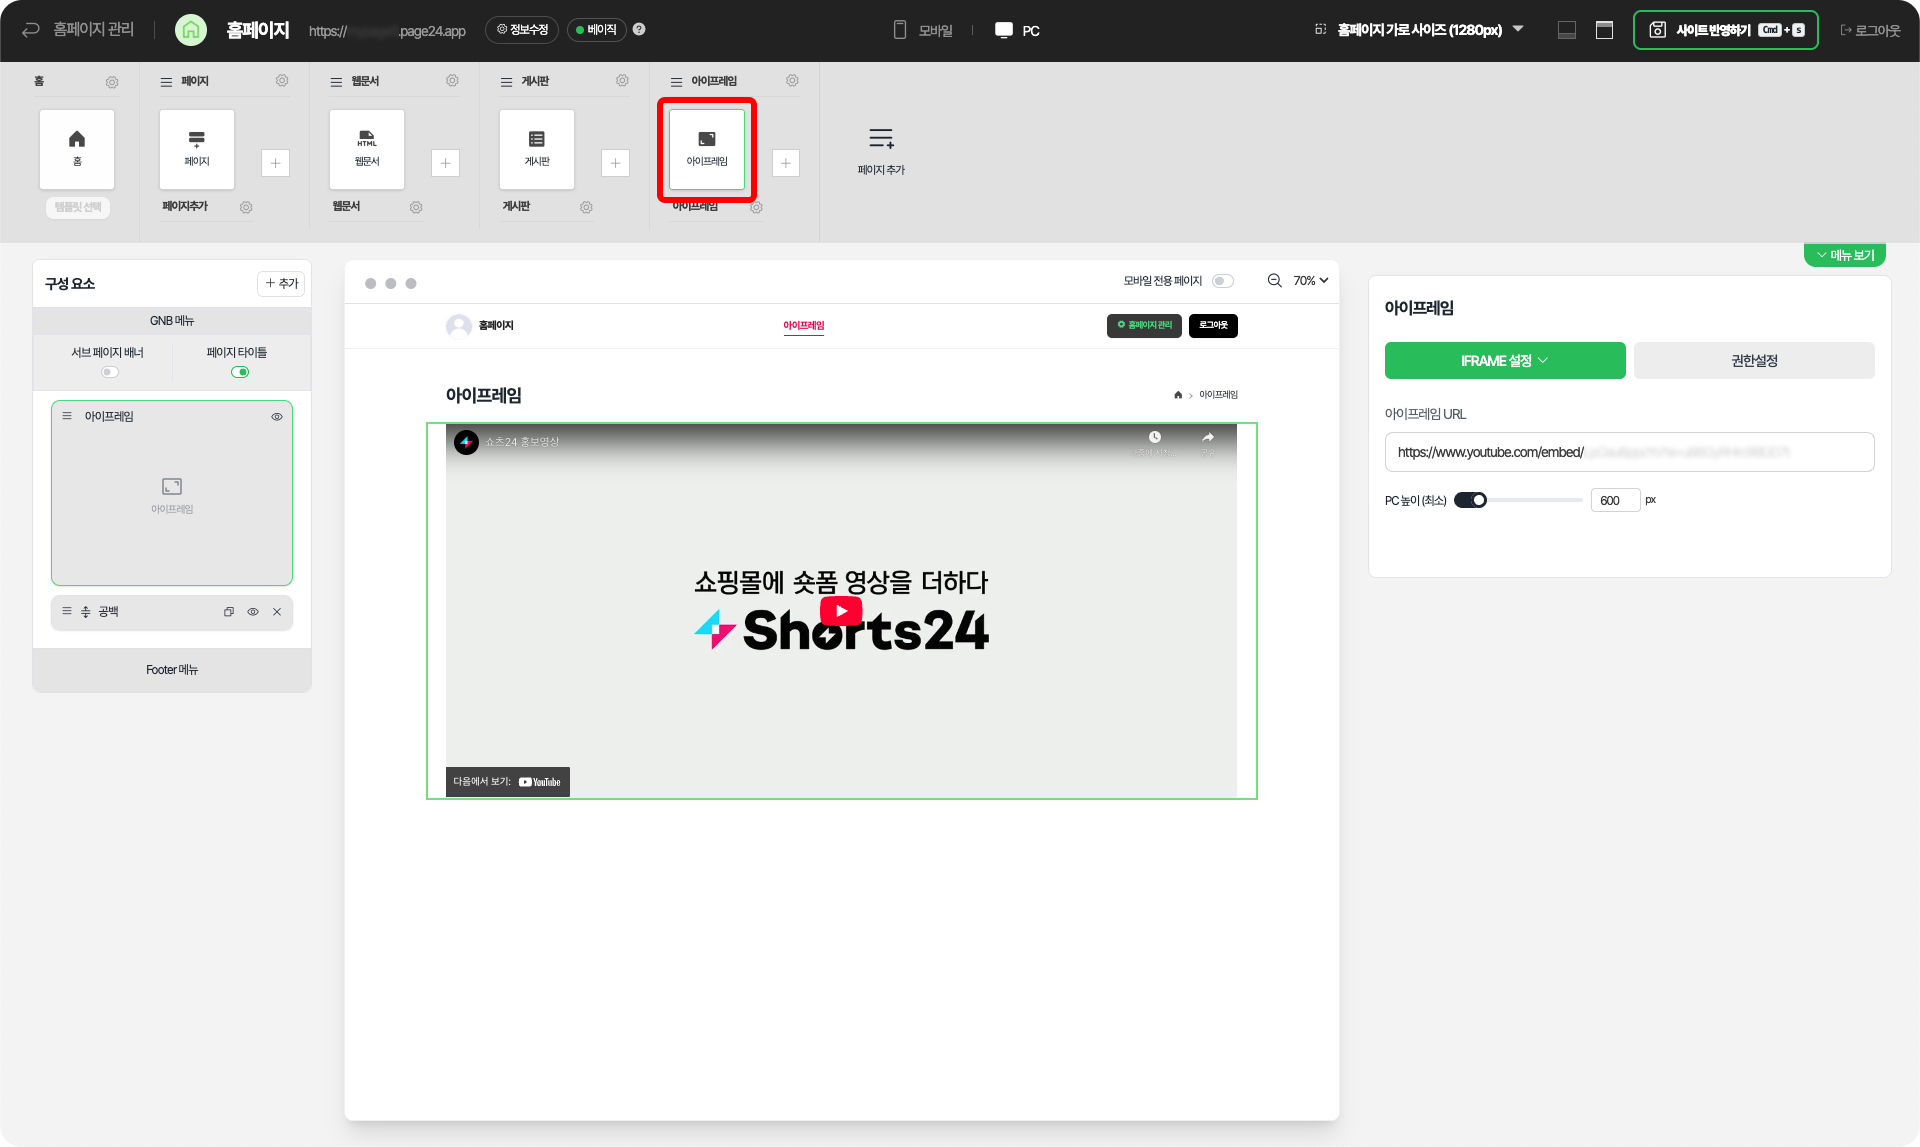Click the zoom magnifier icon
1920x1147 pixels.
(1274, 281)
